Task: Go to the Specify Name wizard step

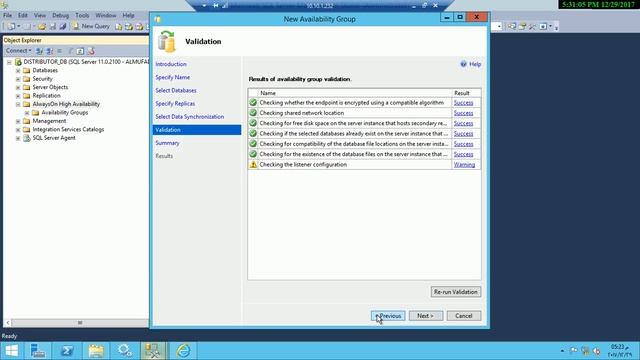Action: pos(172,77)
